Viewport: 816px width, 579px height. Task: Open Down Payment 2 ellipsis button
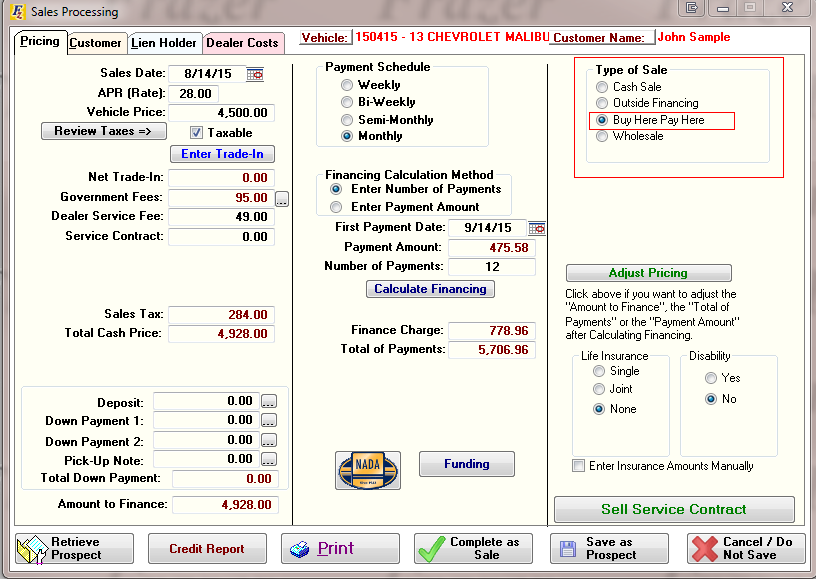tap(269, 441)
